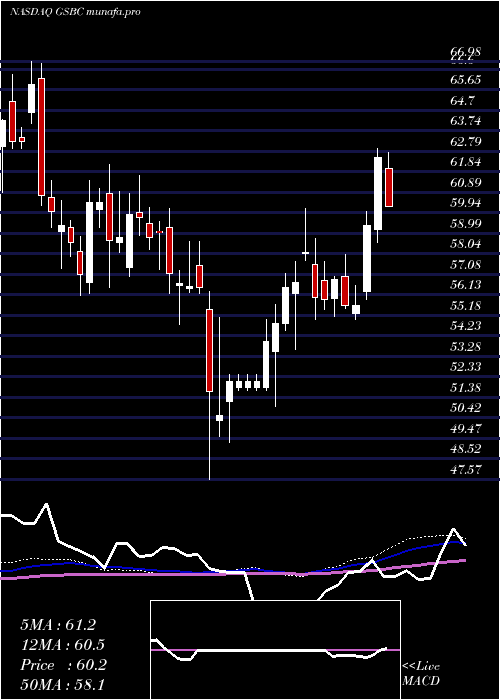
Task: Click the 52.33 price axis label
Action: pos(465,367)
